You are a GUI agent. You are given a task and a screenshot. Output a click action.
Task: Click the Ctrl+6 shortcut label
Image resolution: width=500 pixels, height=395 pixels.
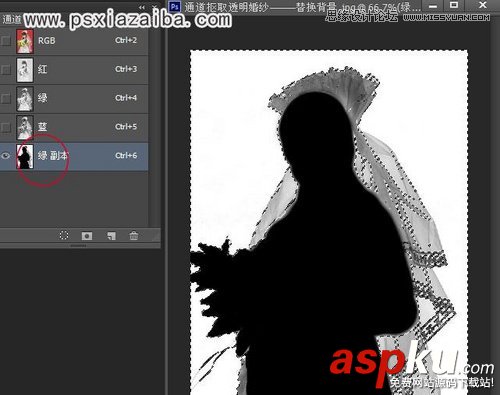[x=126, y=155]
